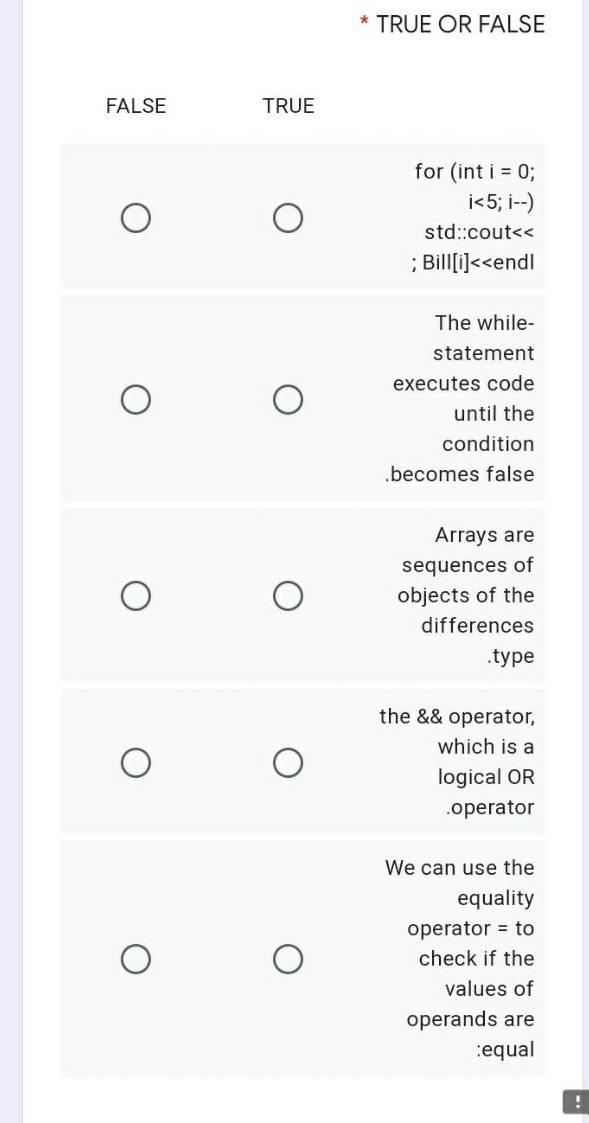Choose FALSE for the equality operator question

136,958
